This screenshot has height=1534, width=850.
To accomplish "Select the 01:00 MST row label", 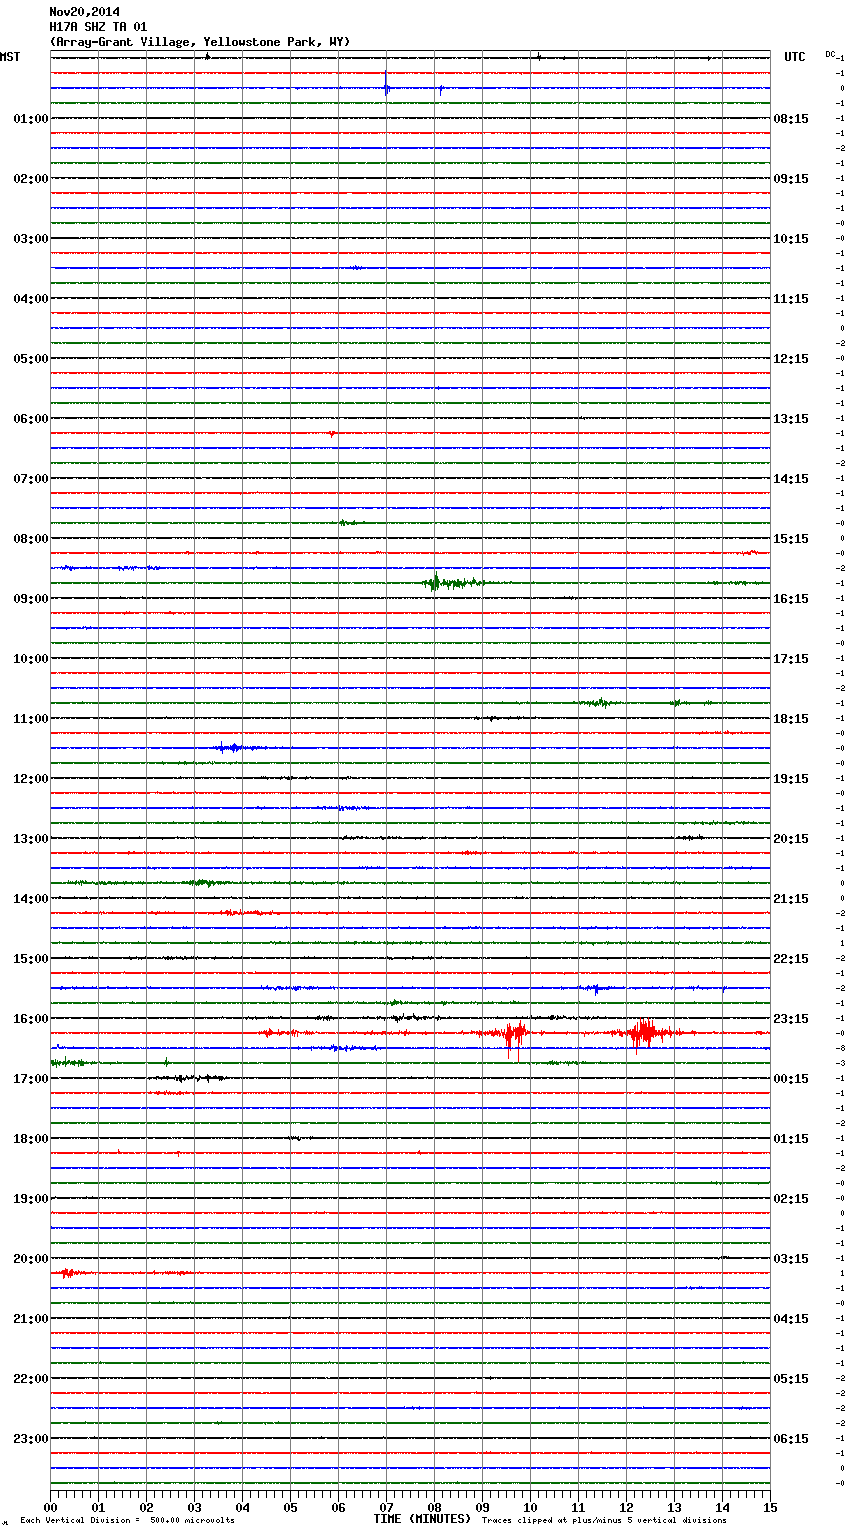I will [x=31, y=119].
